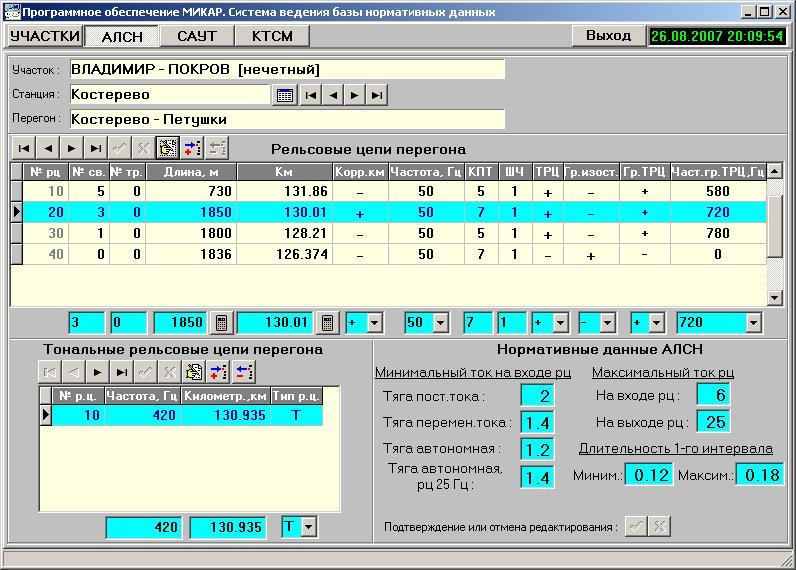Expand the 720 boundary frequency dropdown
796x570 pixels.
click(753, 323)
